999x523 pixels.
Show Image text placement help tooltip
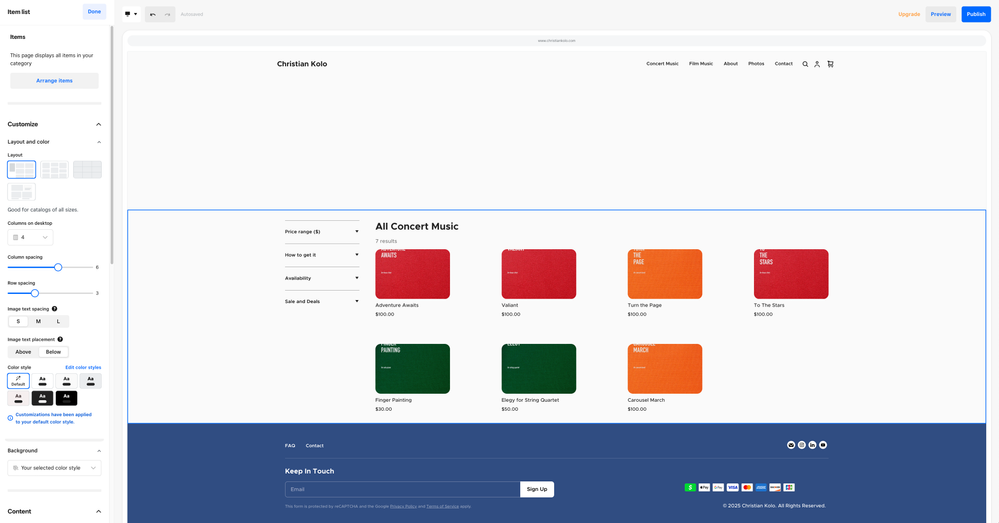(x=60, y=339)
